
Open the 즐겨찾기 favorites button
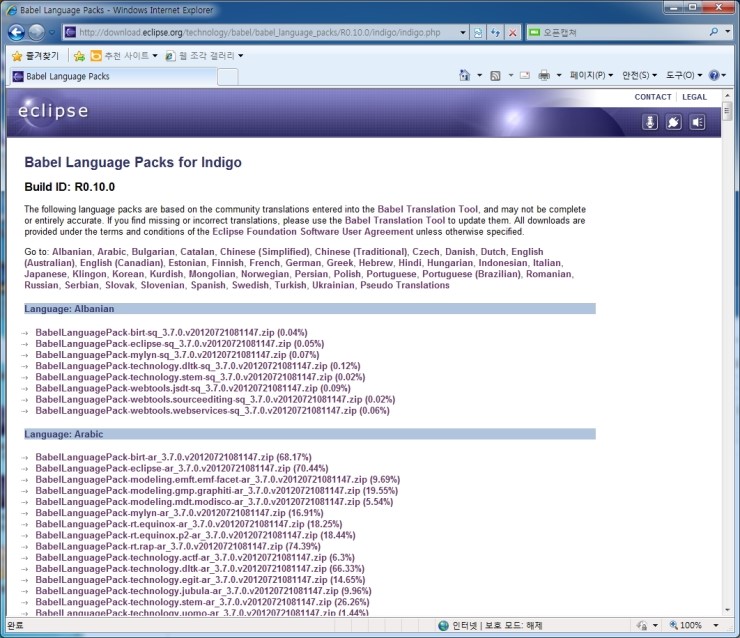click(x=34, y=55)
